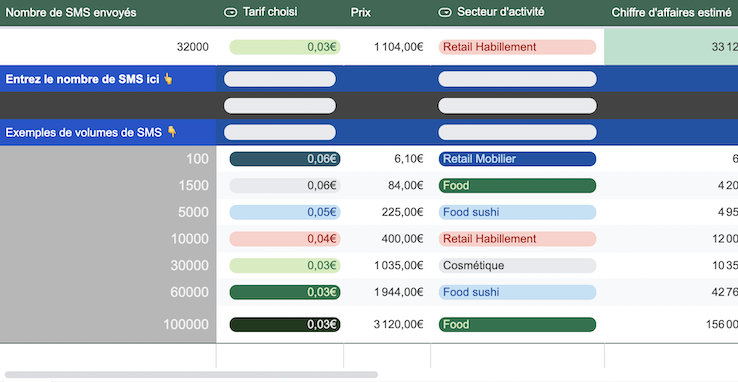Click the Entrez le nombre de SMS ici cell
Screen dimensions: 738x382
(x=108, y=79)
